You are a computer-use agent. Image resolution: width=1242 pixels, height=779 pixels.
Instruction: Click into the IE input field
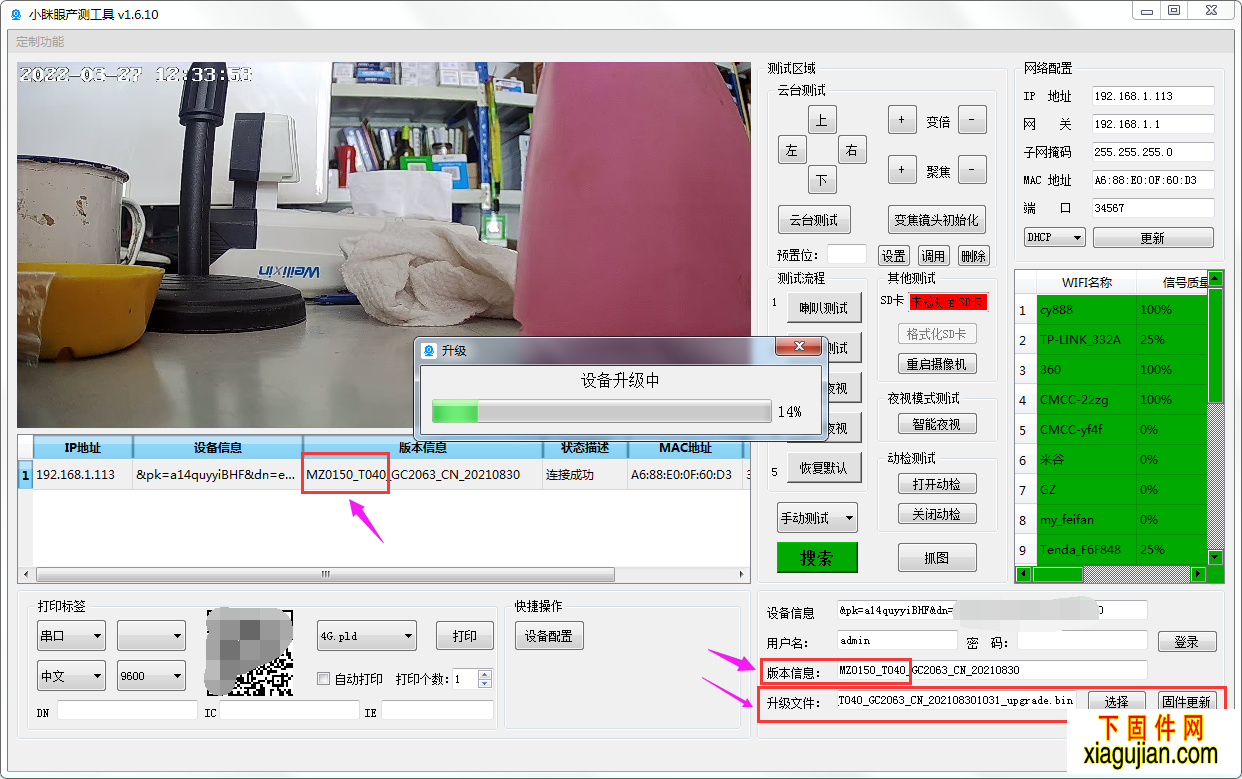[437, 710]
